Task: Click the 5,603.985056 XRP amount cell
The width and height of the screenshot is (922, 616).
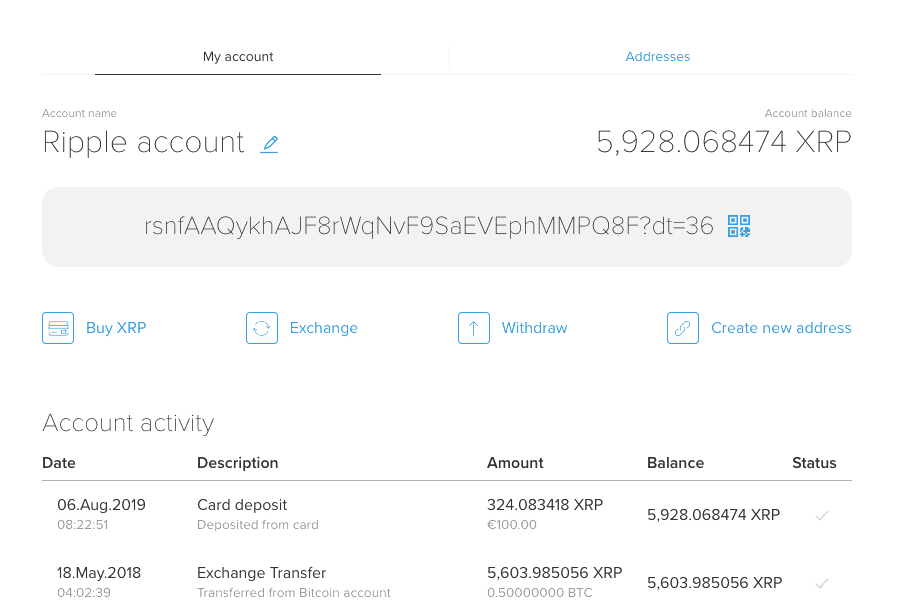Action: click(554, 573)
